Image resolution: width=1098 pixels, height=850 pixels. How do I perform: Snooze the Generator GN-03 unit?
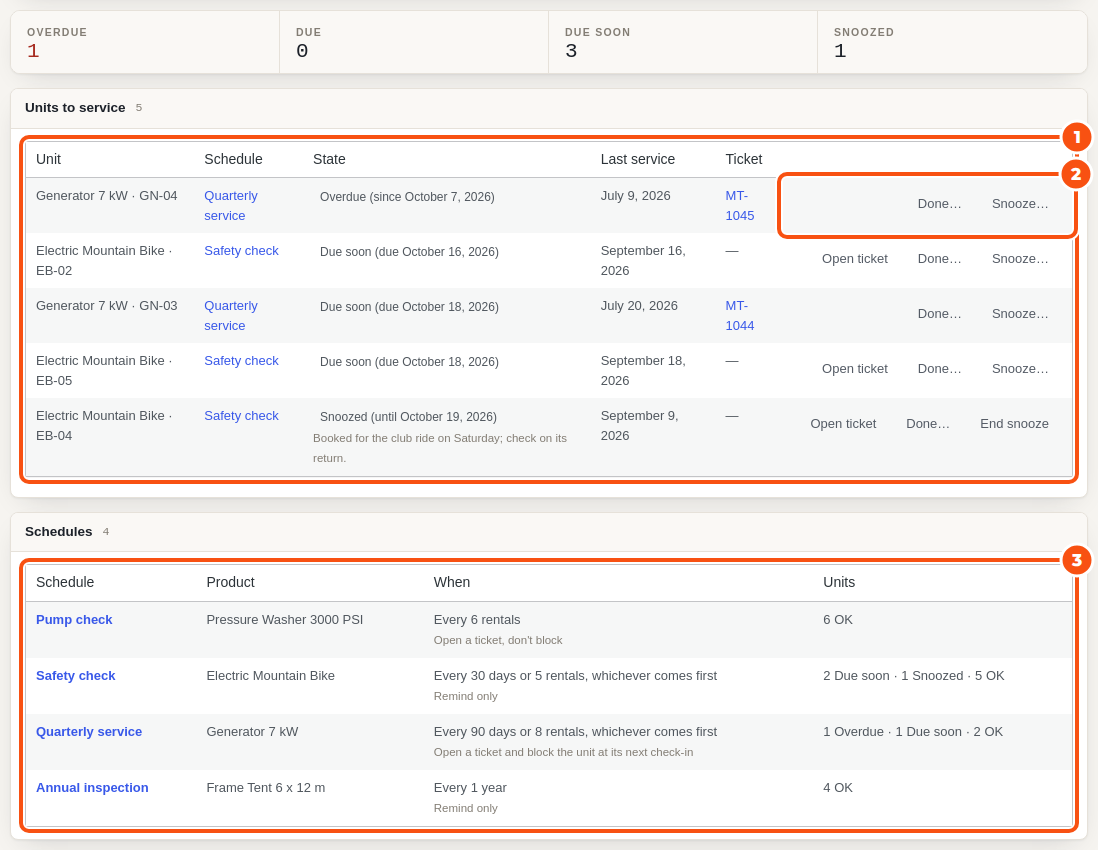coord(1020,314)
